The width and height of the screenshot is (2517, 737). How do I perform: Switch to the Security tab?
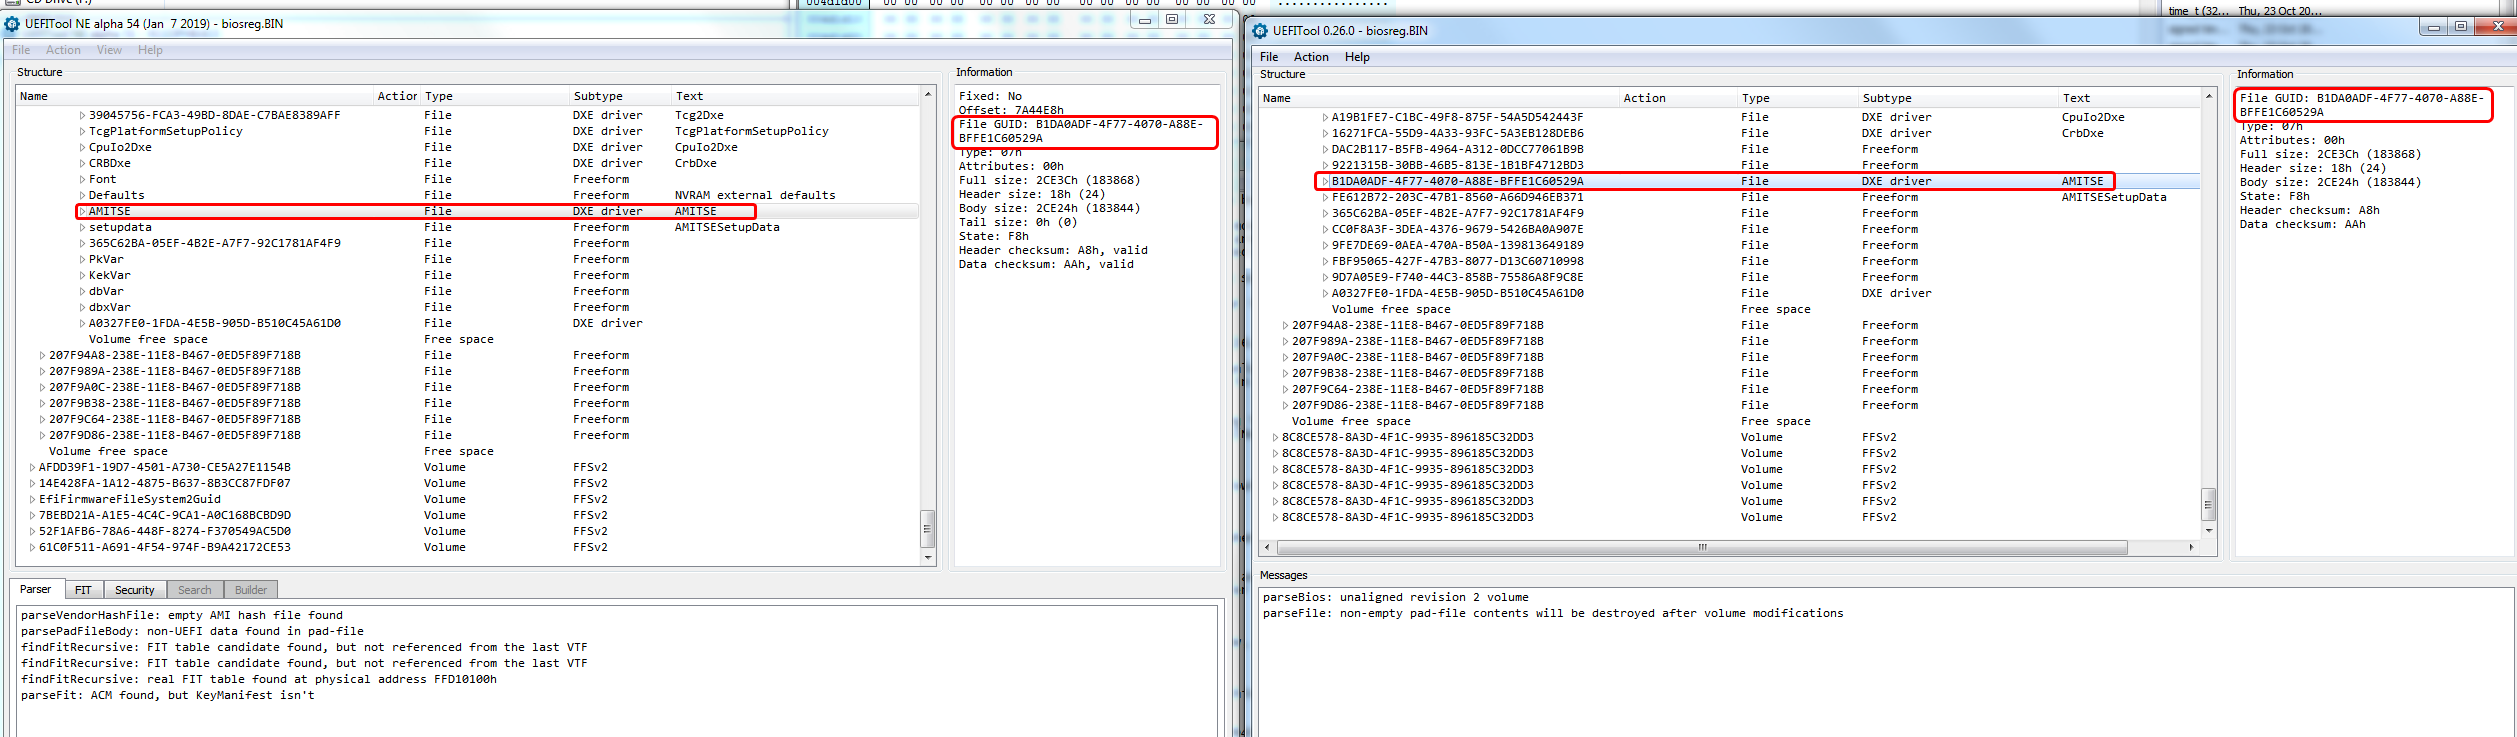pos(134,590)
